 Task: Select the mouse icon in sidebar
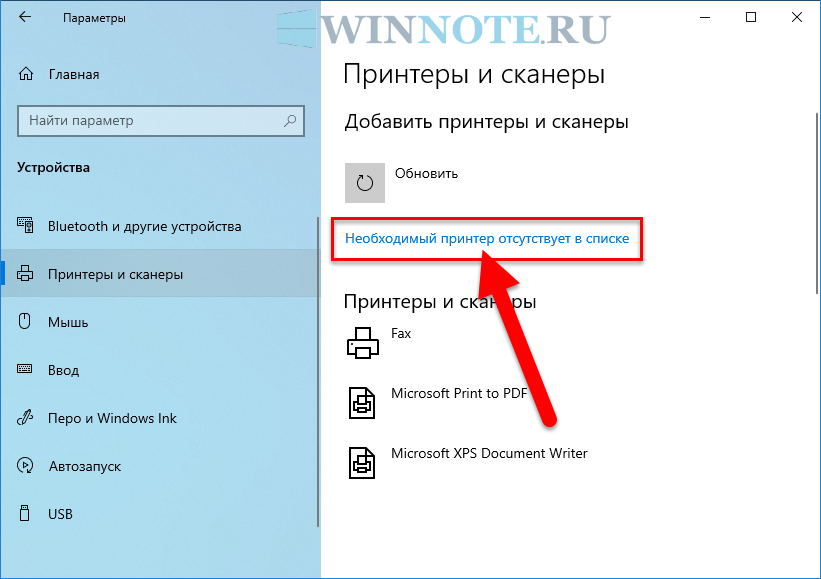point(25,321)
